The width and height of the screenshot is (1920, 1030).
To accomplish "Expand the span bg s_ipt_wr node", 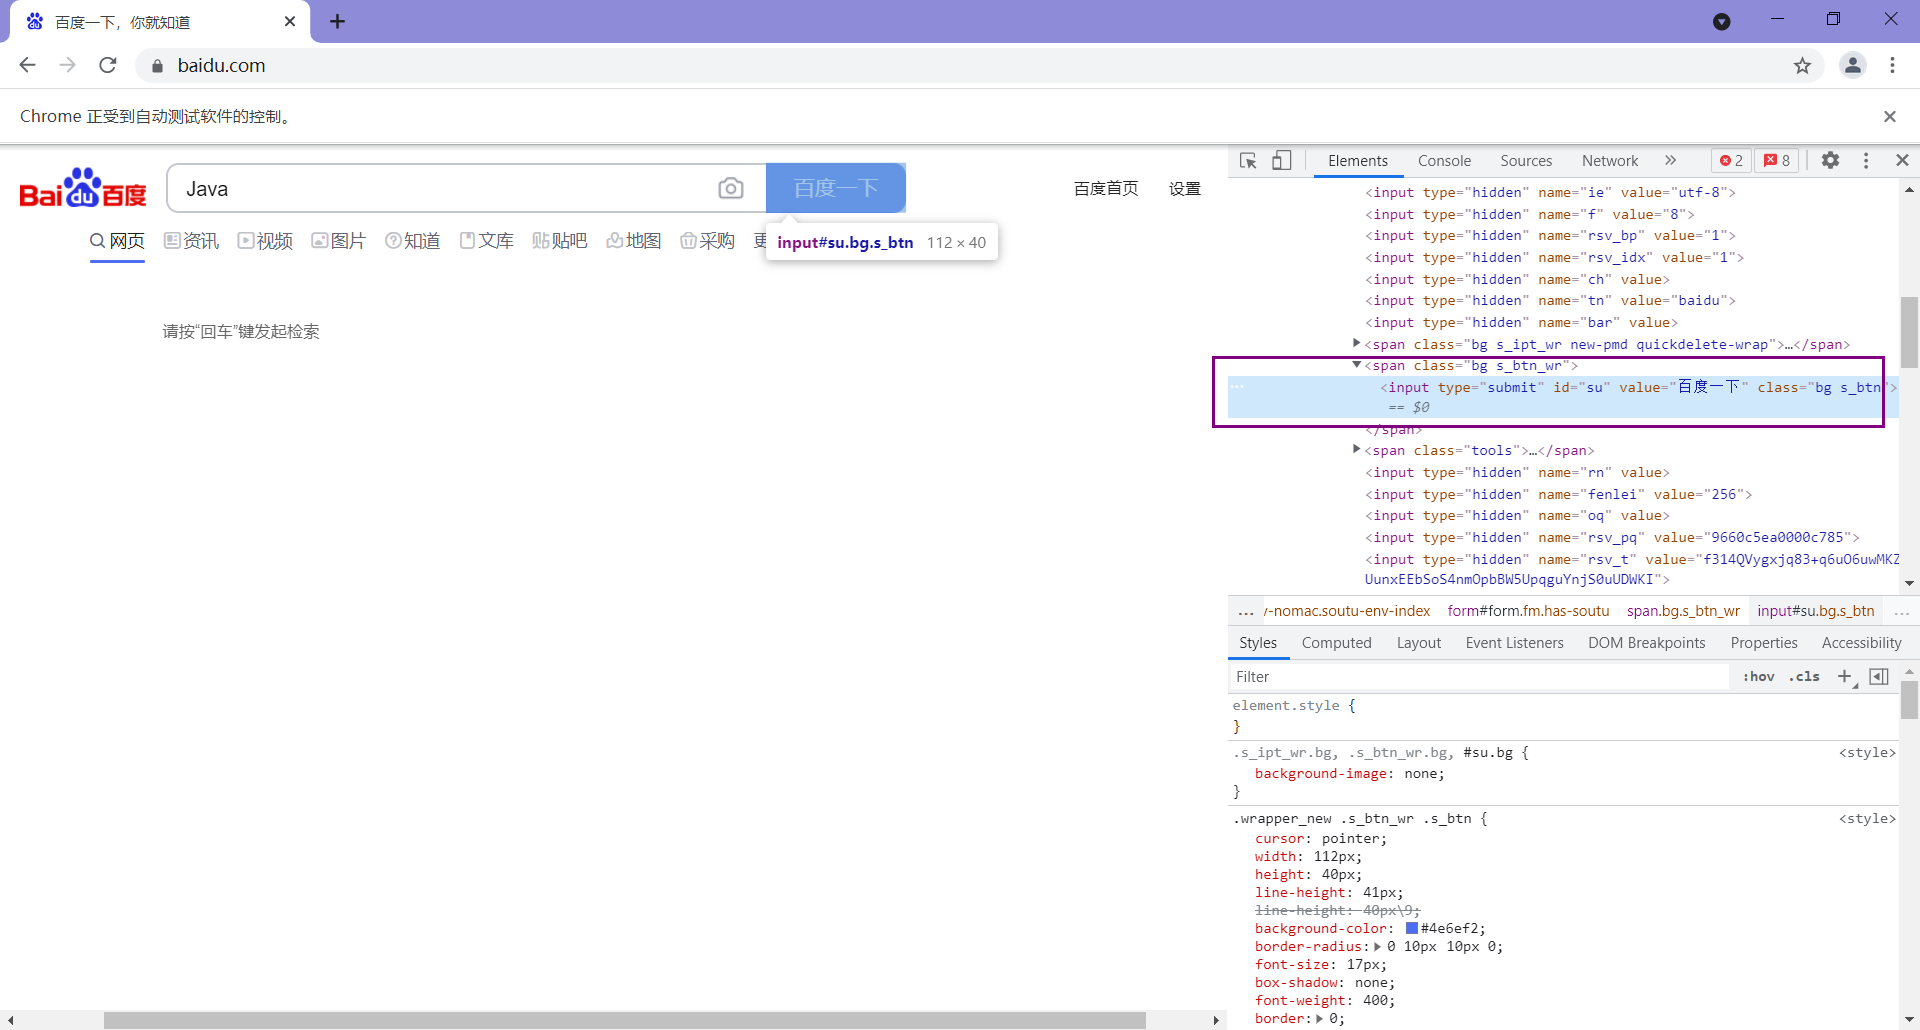I will pos(1357,344).
